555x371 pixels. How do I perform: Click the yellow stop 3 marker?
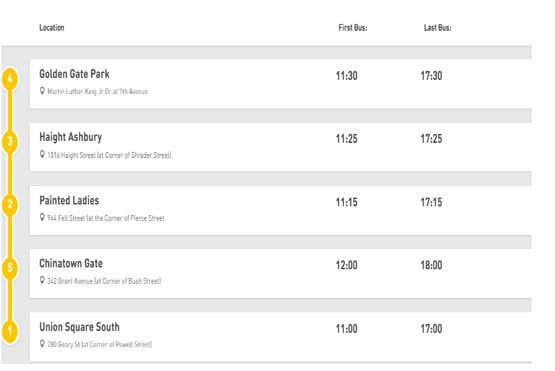click(10, 142)
